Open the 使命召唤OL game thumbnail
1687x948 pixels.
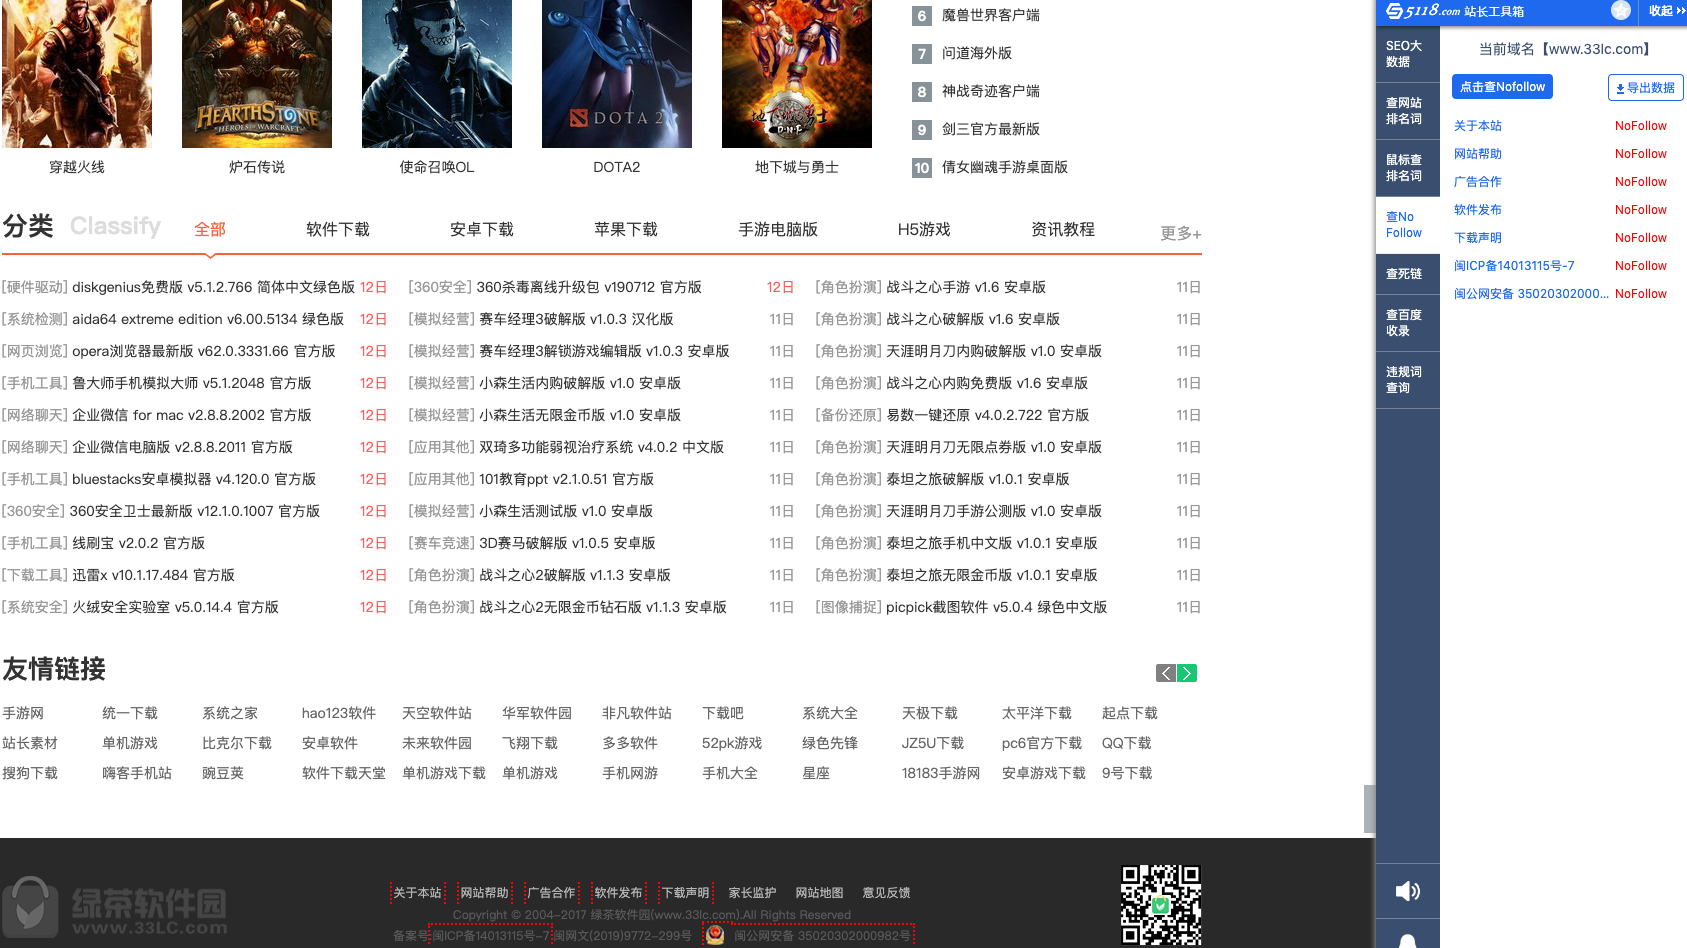point(437,74)
